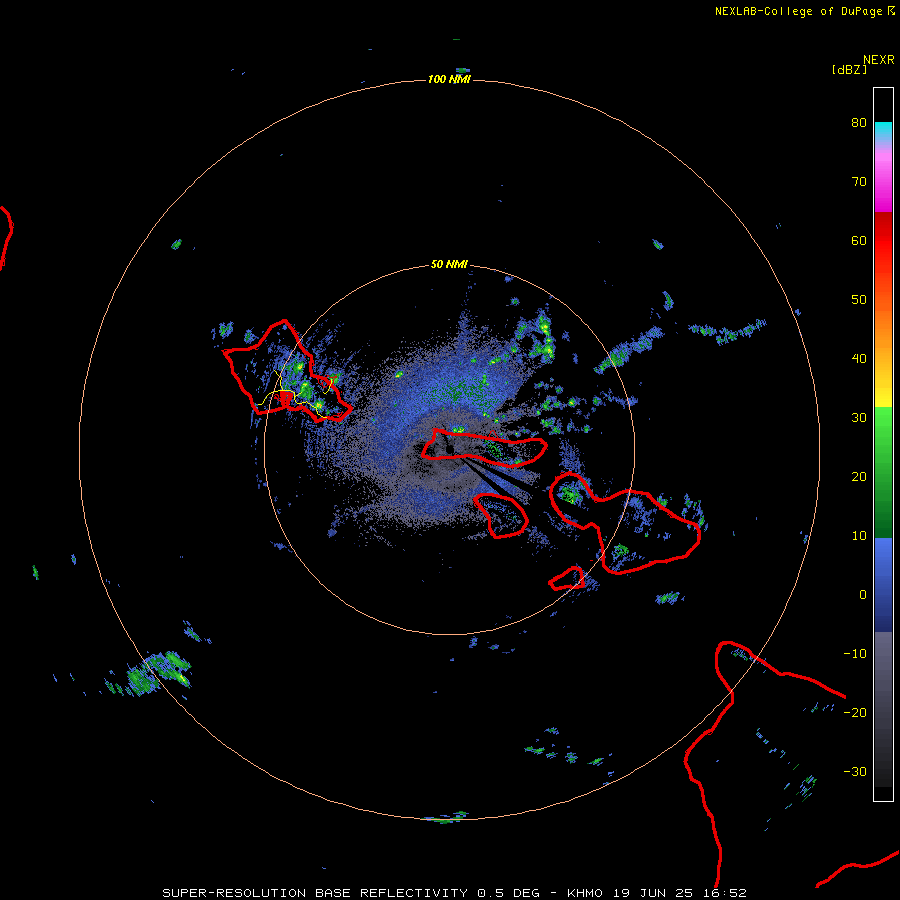The image size is (900, 900).
Task: Click the 10 value on the dBZ scale
Action: click(859, 536)
